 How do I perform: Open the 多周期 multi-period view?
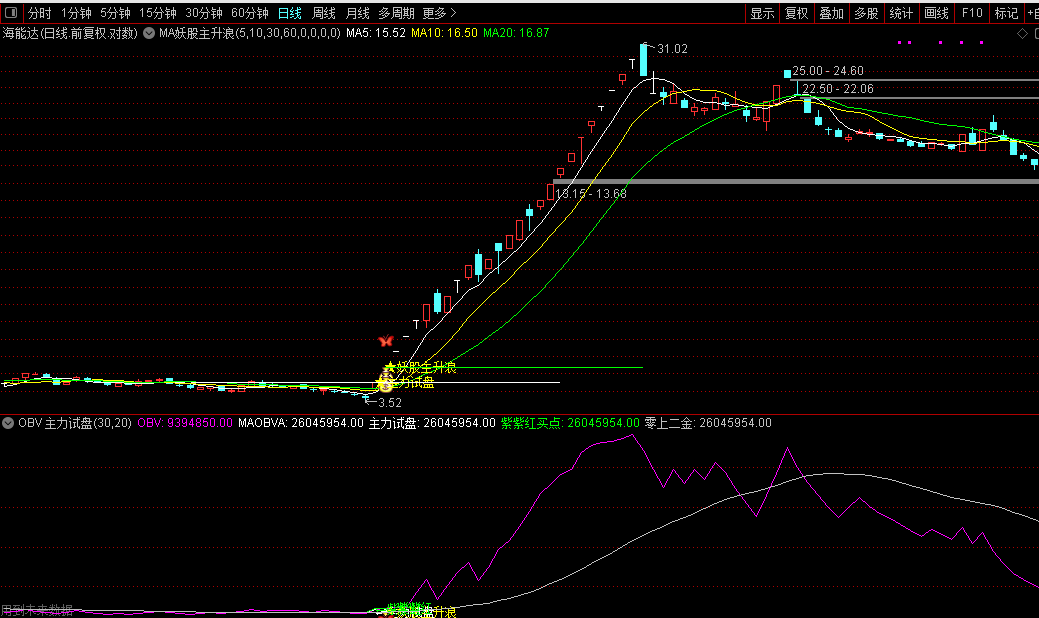[396, 13]
